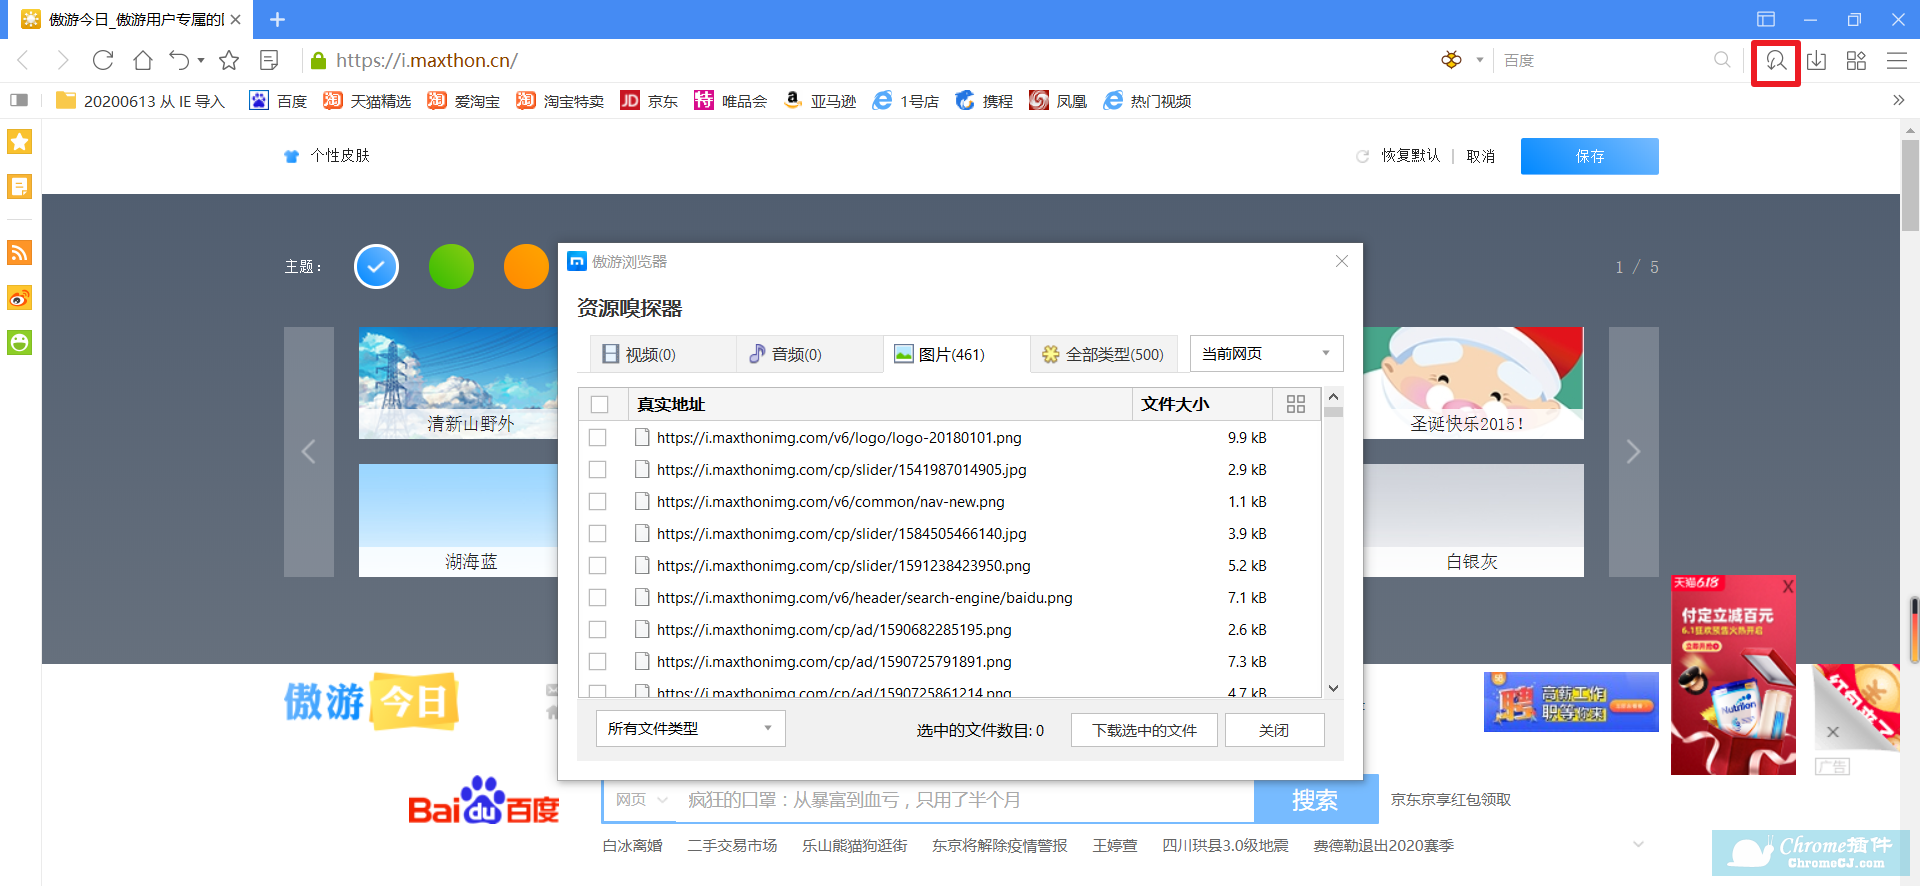The height and width of the screenshot is (886, 1920).
Task: Click the 搜索 button
Action: click(x=1315, y=800)
